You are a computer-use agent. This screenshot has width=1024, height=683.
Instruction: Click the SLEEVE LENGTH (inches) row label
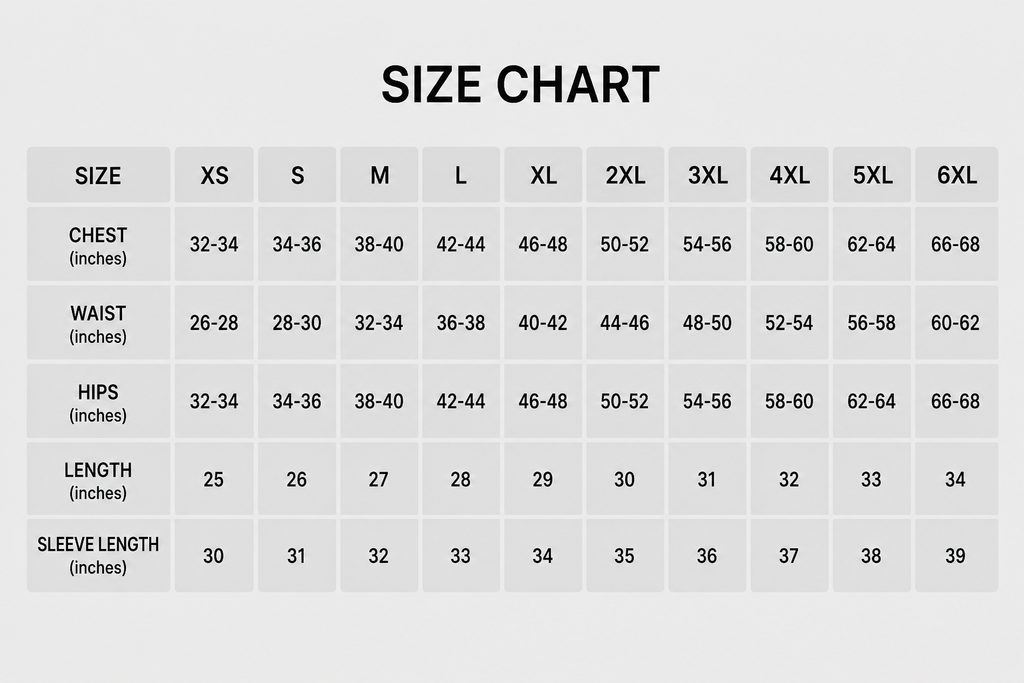[x=99, y=556]
